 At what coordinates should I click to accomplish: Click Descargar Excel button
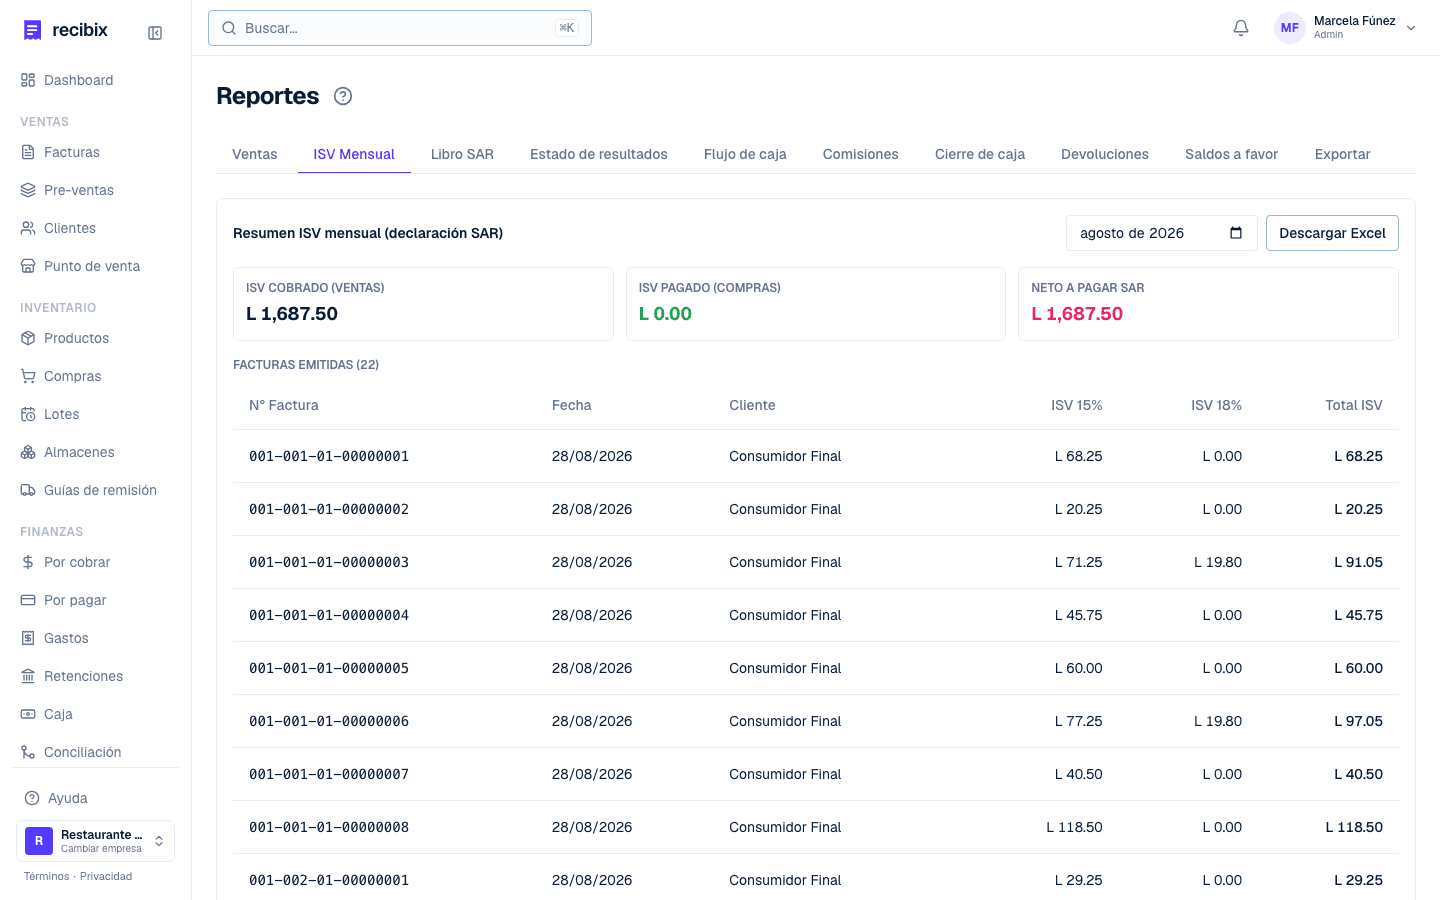coord(1332,233)
